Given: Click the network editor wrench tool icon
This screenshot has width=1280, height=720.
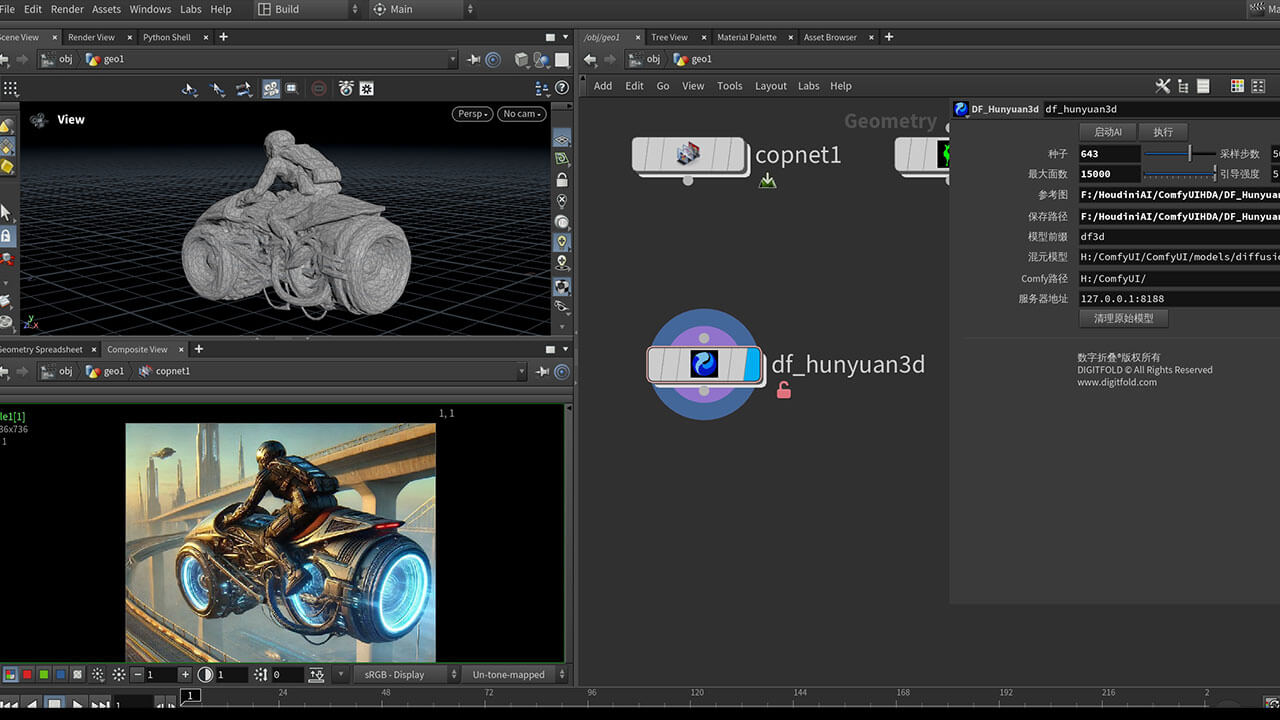Looking at the screenshot, I should (x=1163, y=87).
